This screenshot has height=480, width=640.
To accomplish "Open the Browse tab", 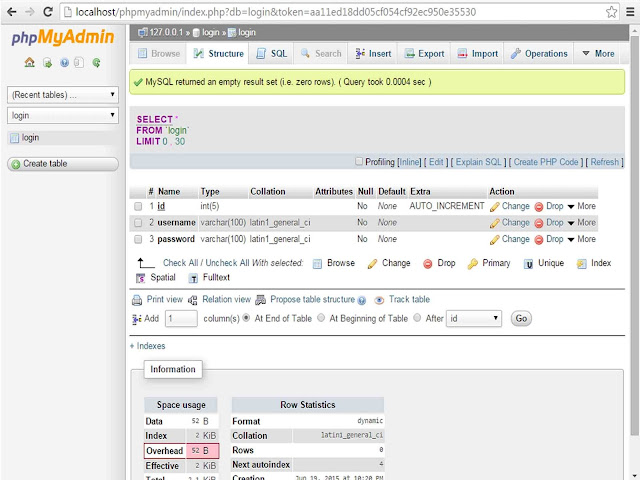I will point(159,53).
